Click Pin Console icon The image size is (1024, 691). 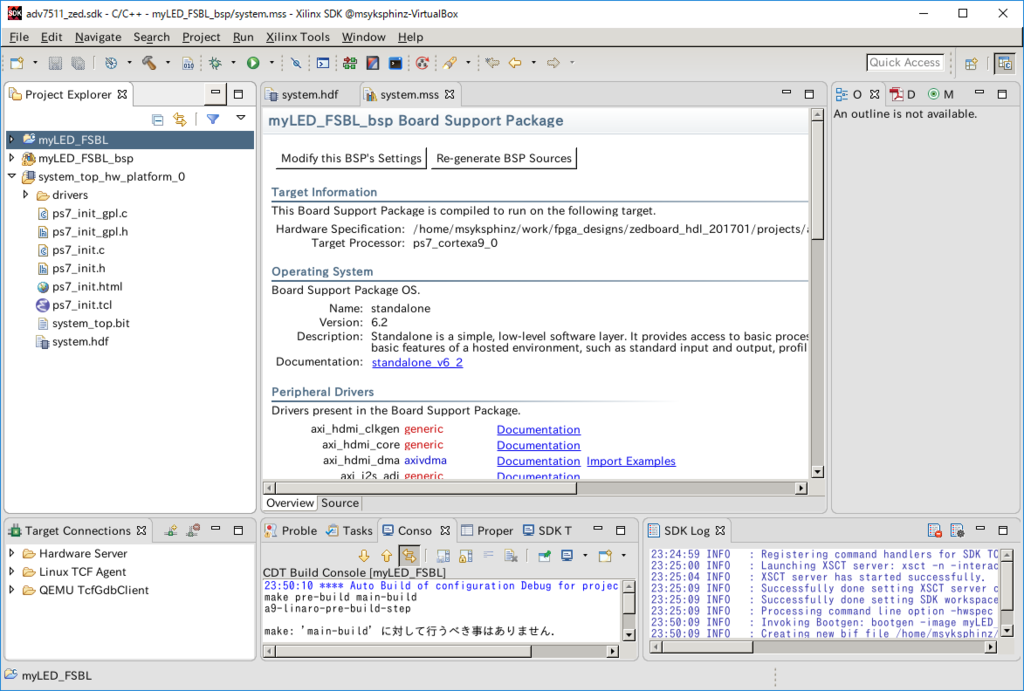[544, 556]
